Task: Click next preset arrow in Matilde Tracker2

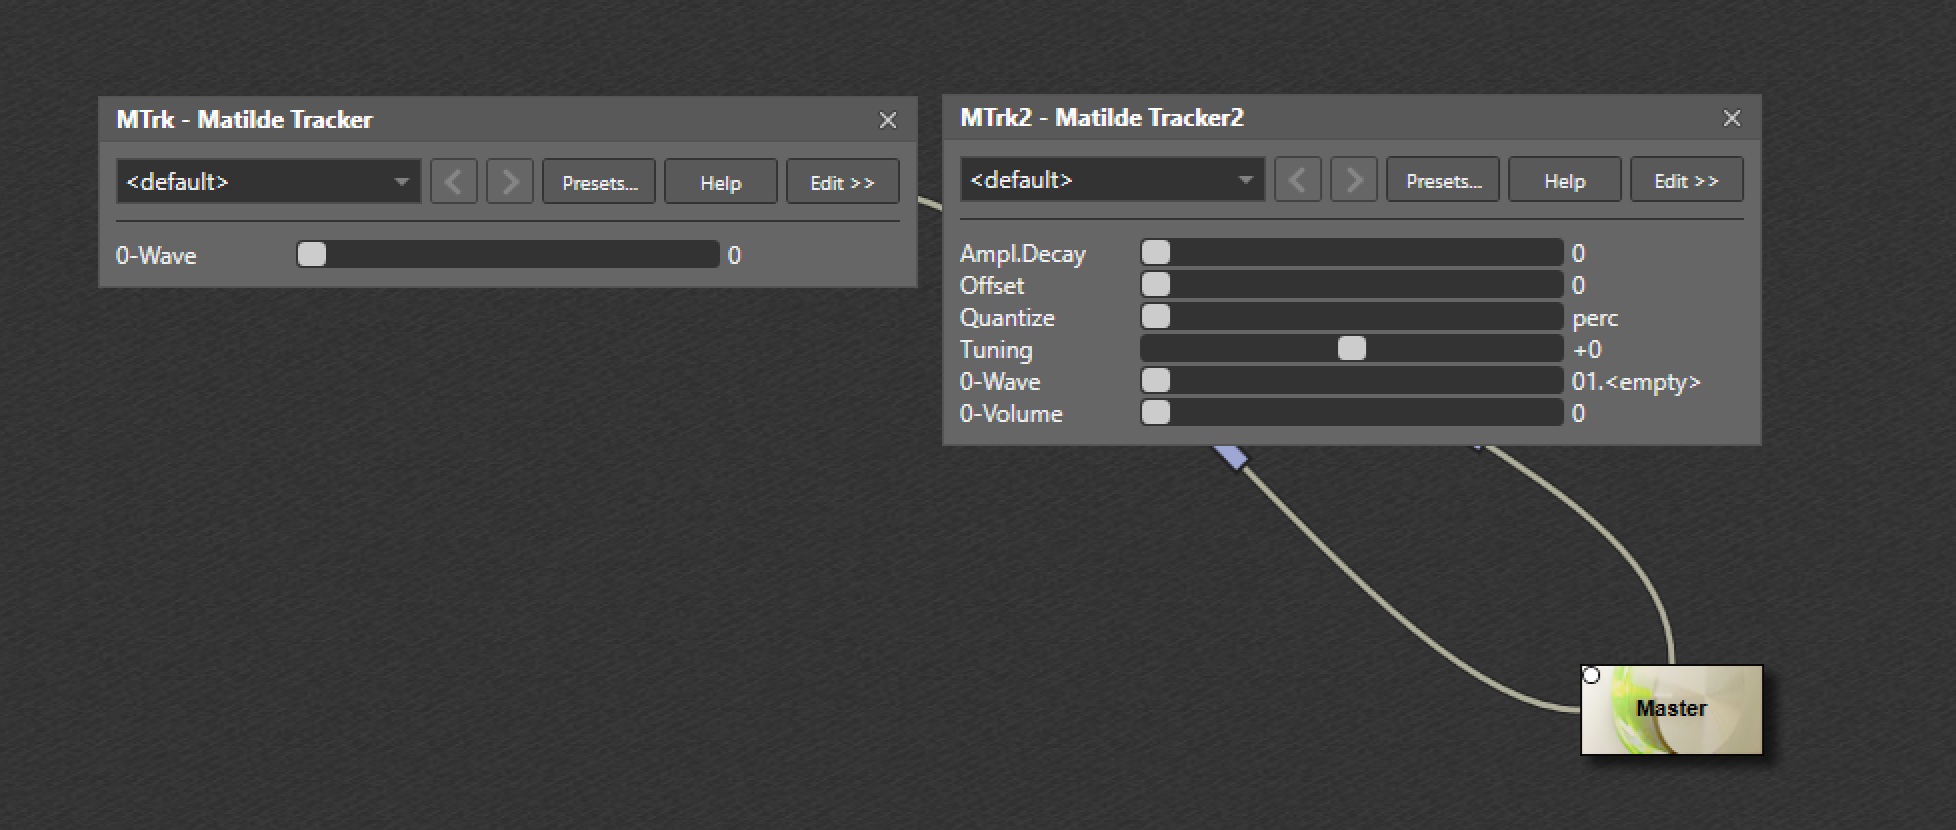Action: 1353,180
